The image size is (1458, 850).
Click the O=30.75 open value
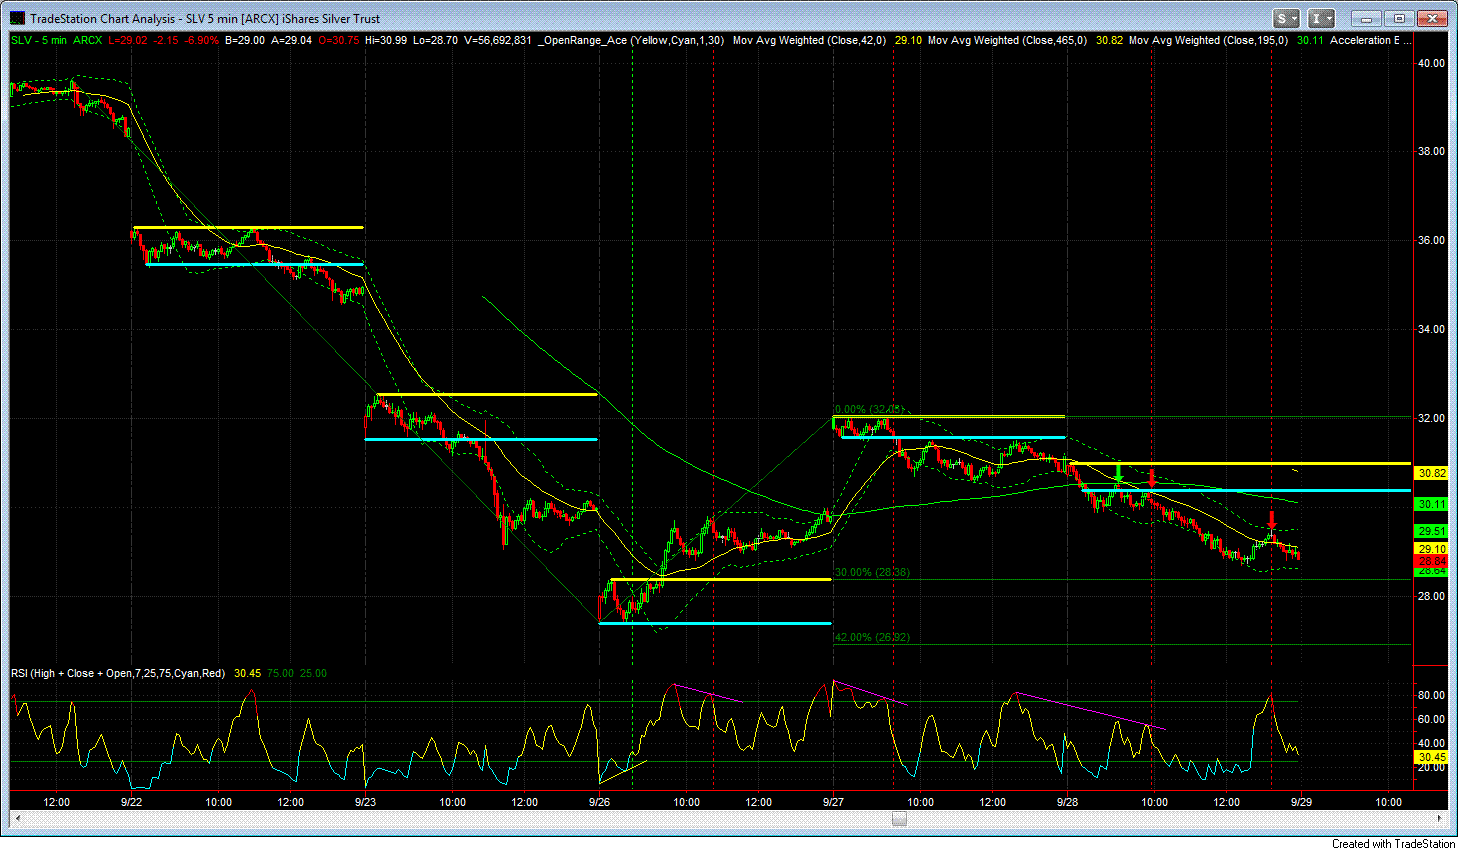338,40
